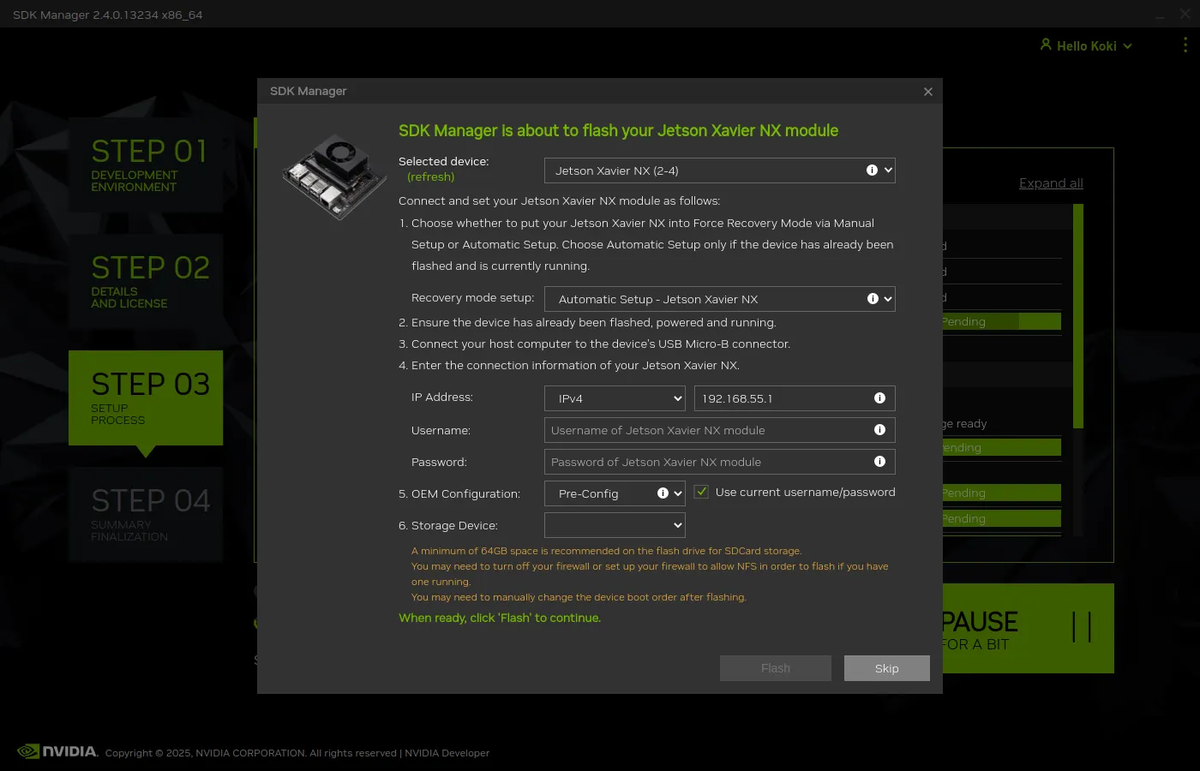Click the USB Micro-B connector instruction text
Viewport: 1200px width, 771px height.
point(594,344)
